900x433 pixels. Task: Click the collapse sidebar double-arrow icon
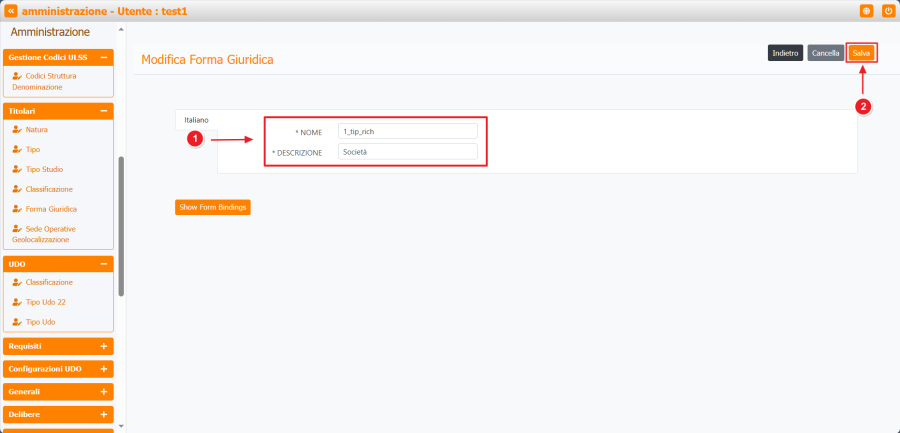point(11,10)
